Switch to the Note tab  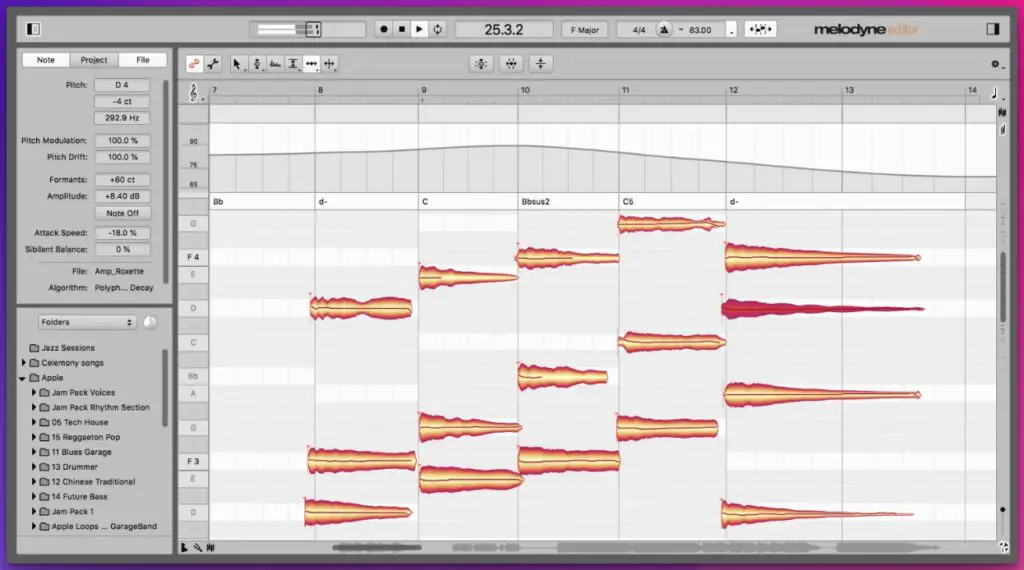click(x=46, y=59)
